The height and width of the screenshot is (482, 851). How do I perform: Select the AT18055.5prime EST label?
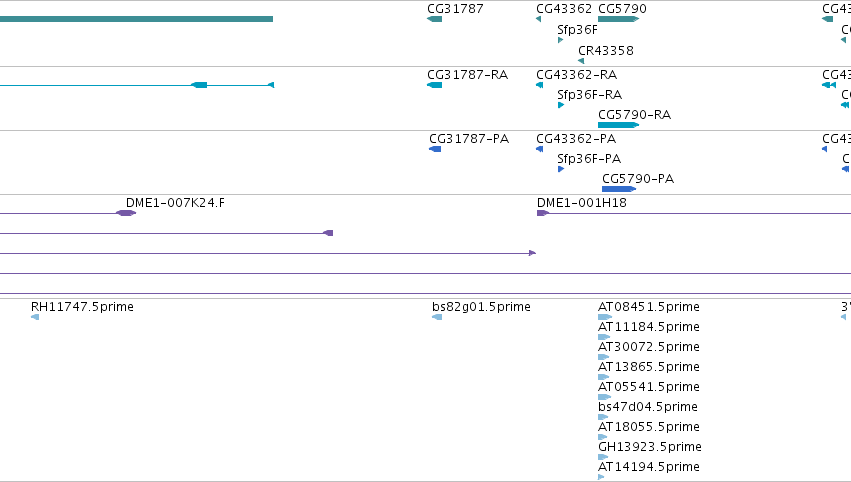tap(649, 427)
